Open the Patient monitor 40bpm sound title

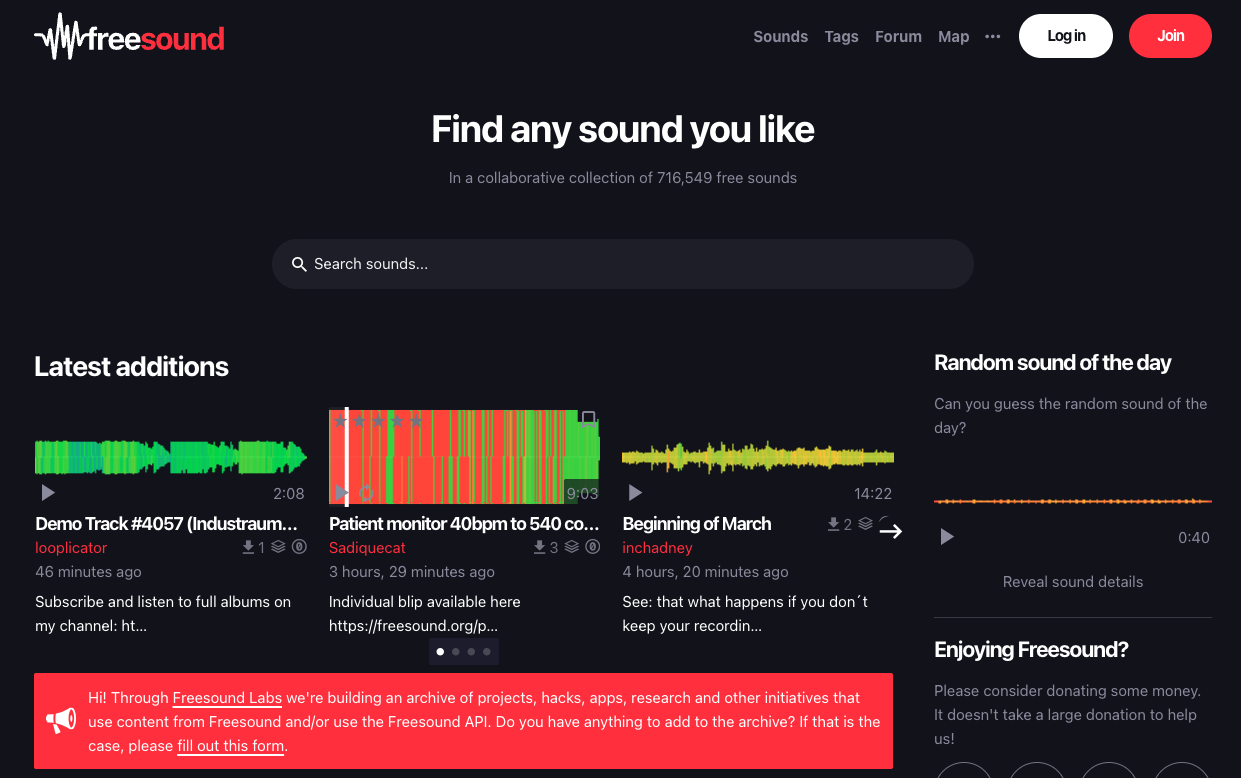click(464, 523)
